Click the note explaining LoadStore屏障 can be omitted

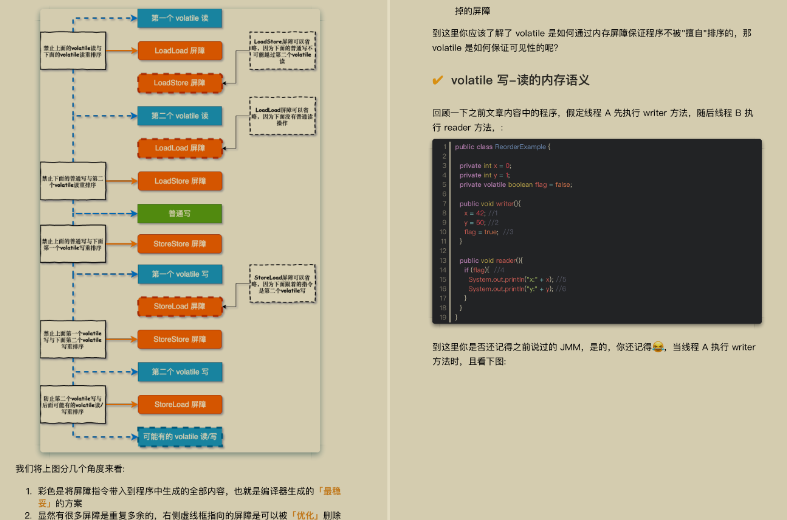point(282,50)
